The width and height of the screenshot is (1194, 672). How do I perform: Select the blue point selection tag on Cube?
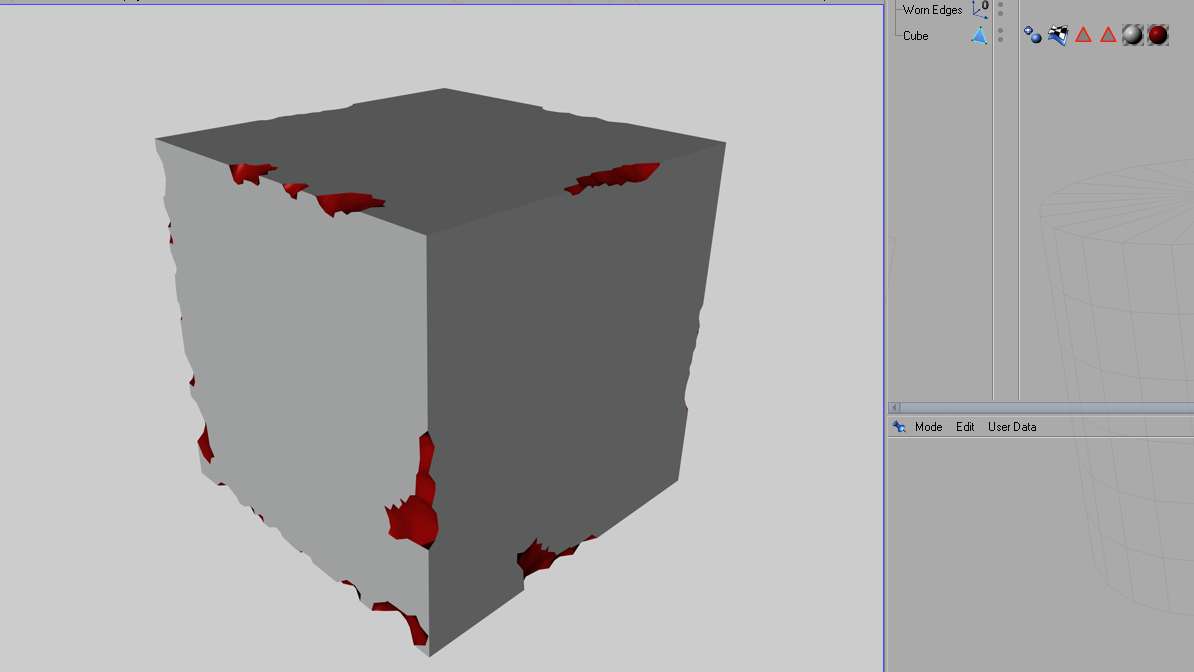(x=1032, y=35)
